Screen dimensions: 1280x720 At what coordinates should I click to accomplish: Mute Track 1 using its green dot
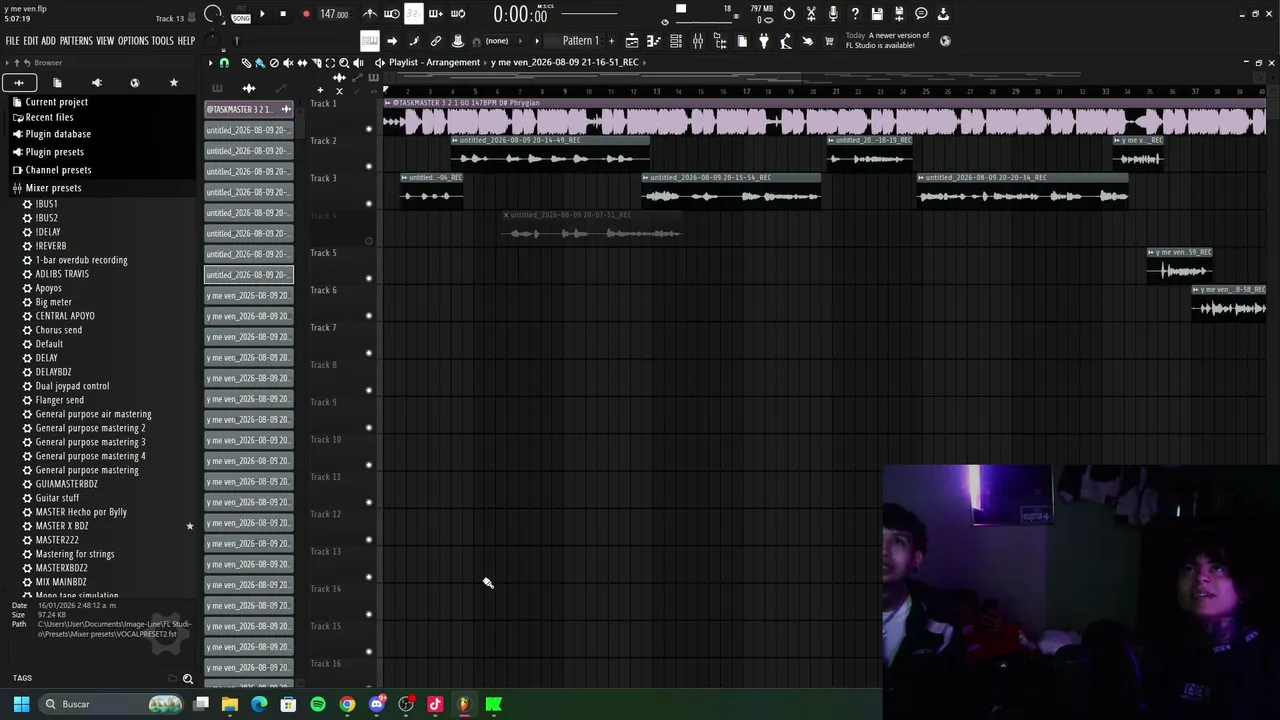(x=369, y=129)
